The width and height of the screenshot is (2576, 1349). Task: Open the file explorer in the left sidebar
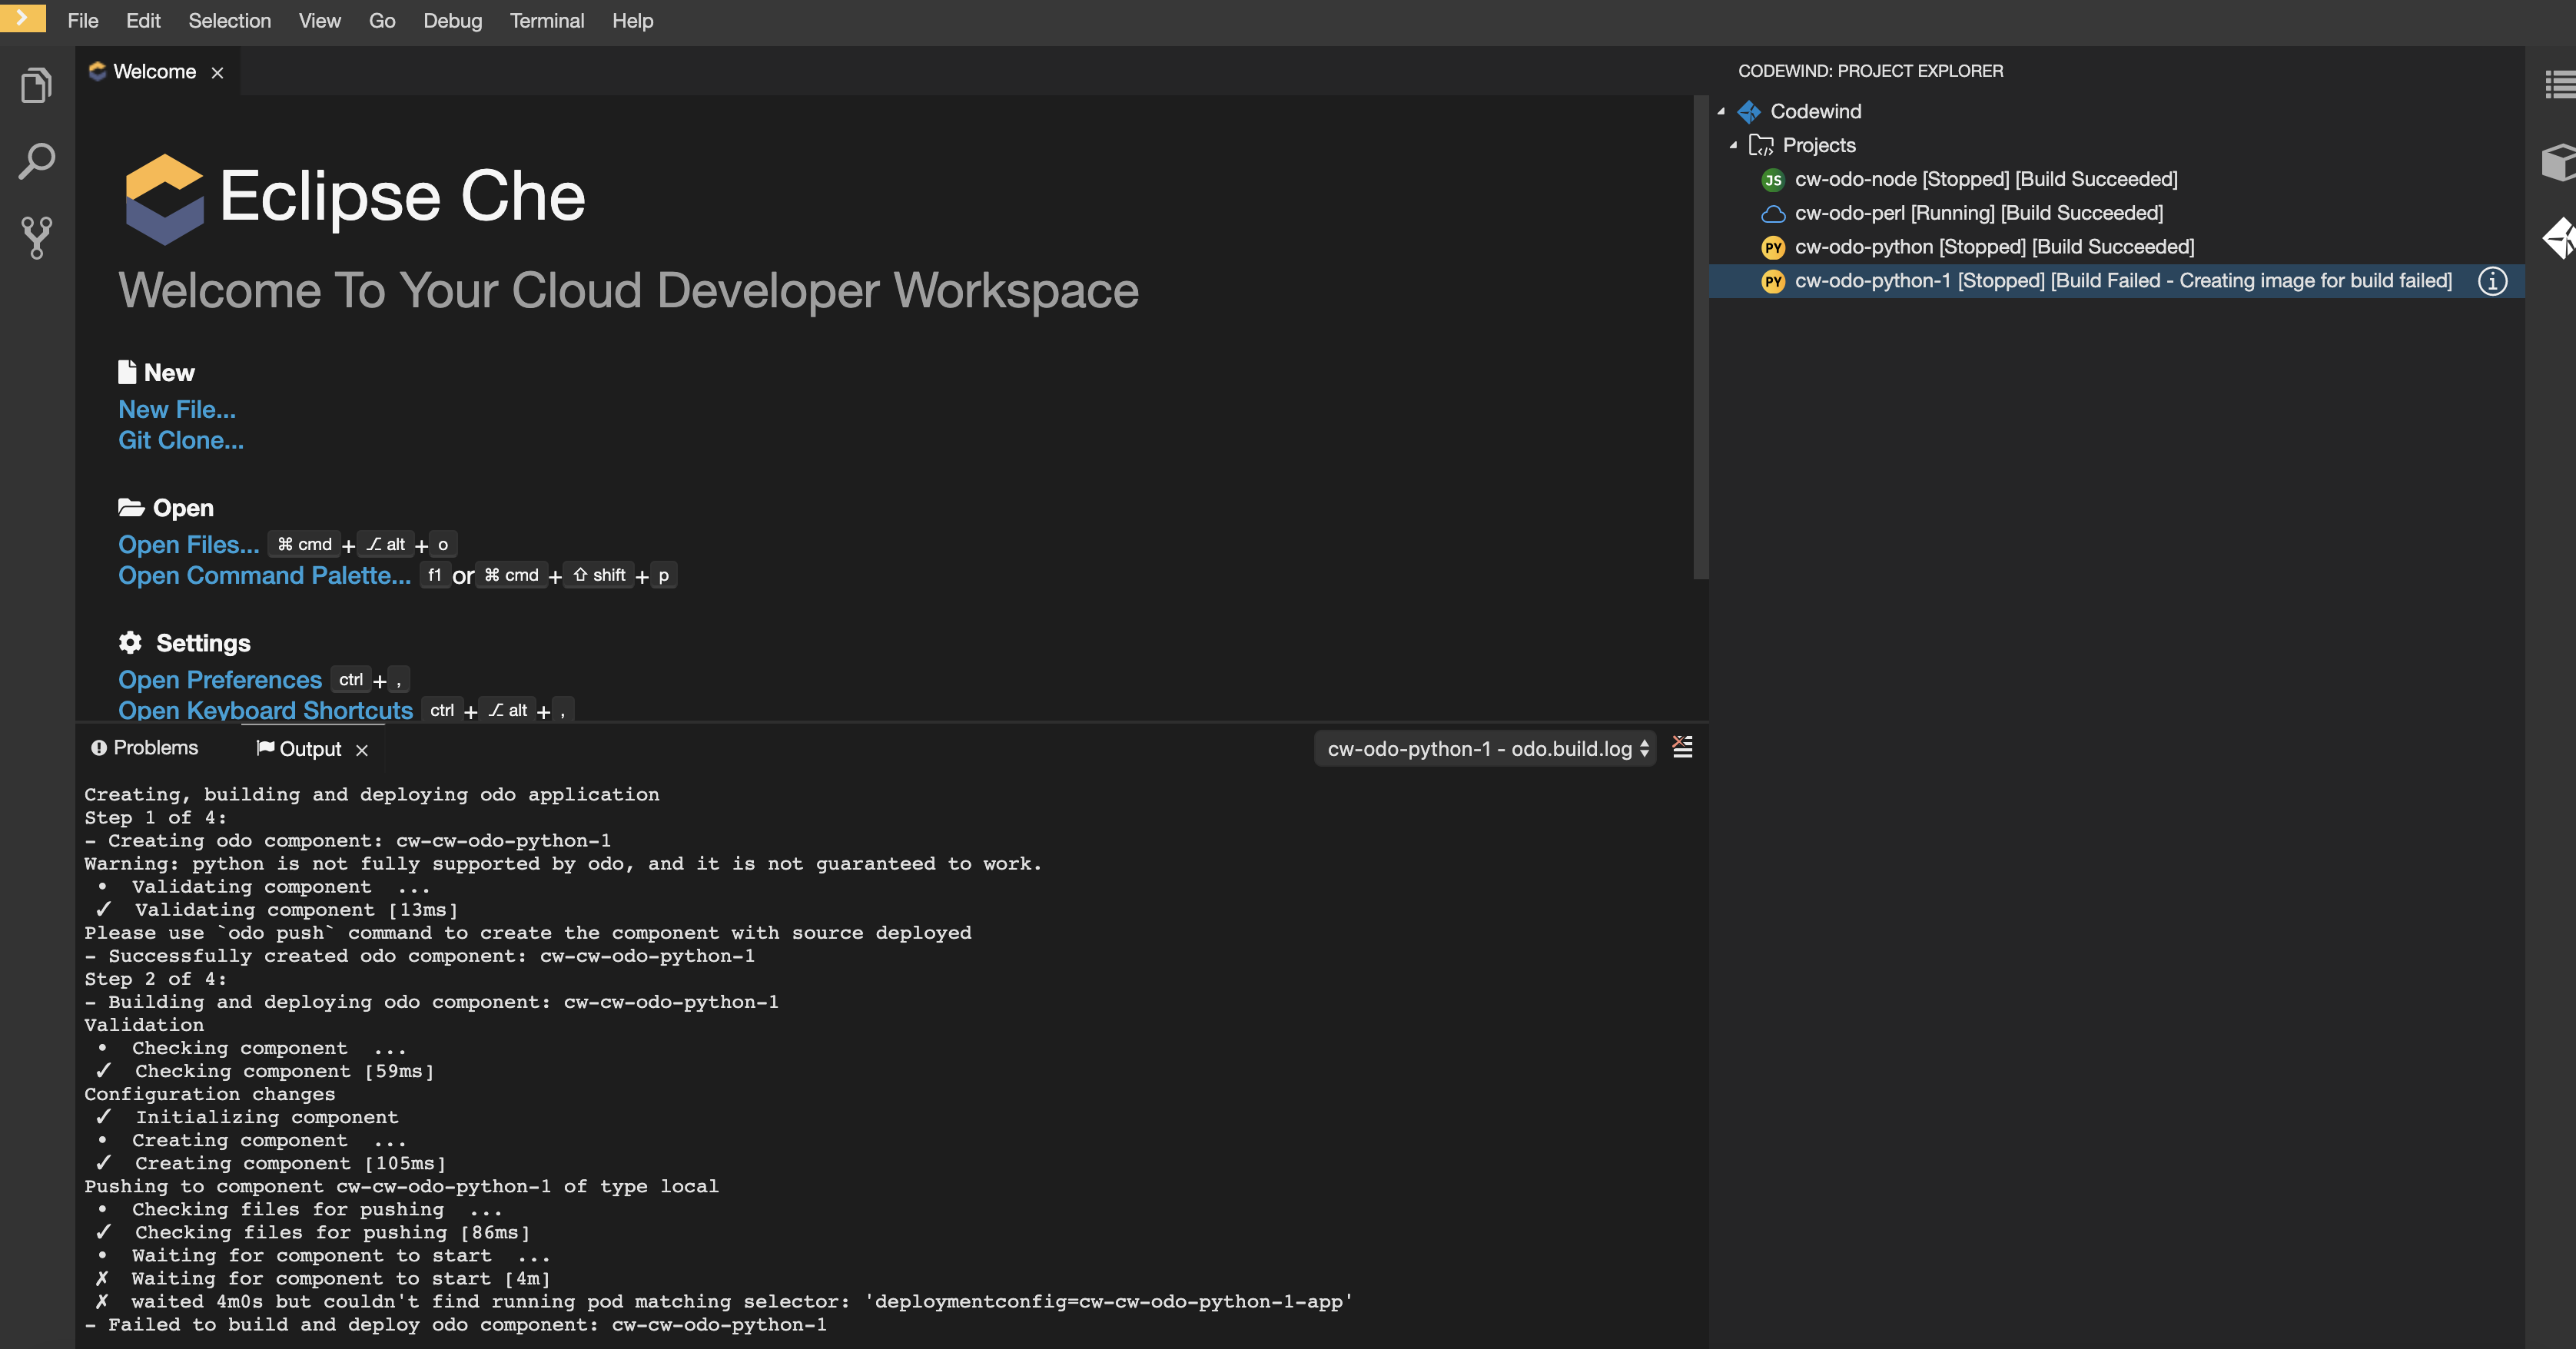tap(36, 84)
